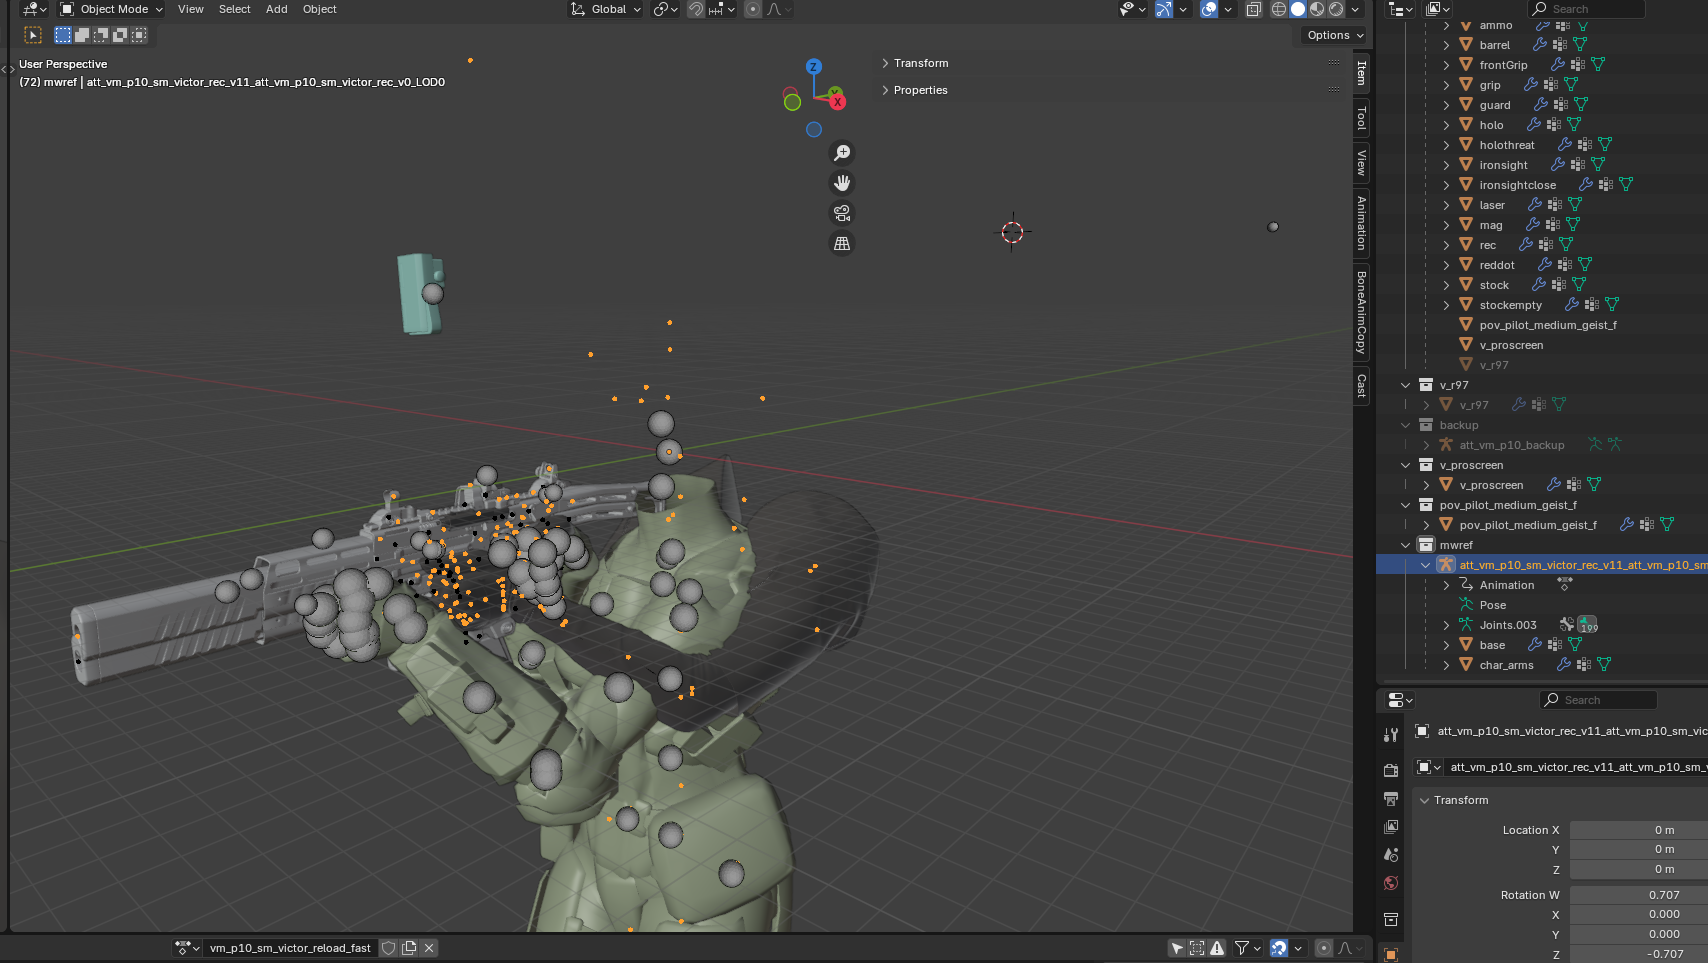This screenshot has height=963, width=1708.
Task: Open the Add menu
Action: coord(276,9)
